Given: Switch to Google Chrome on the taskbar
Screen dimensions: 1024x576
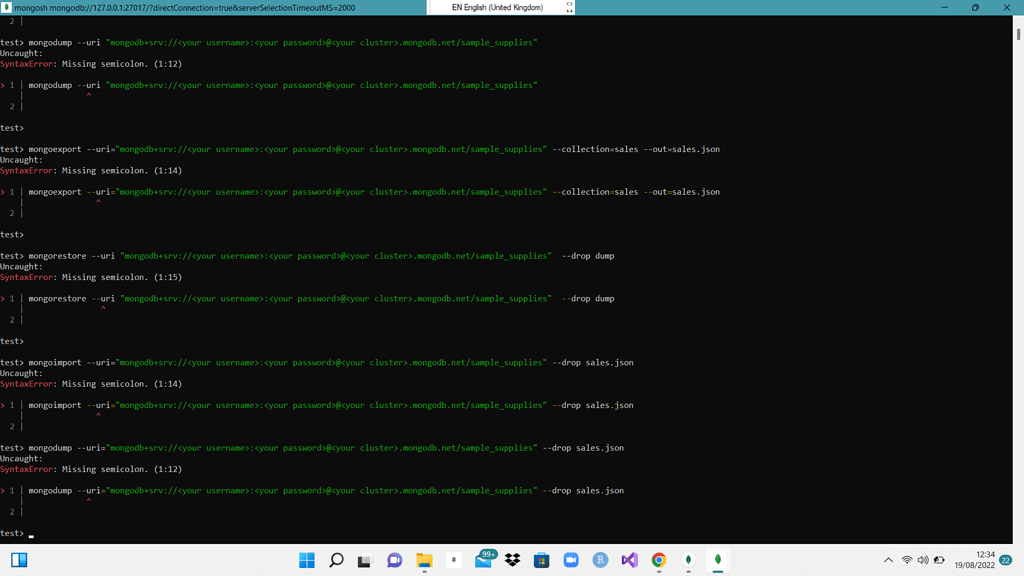Looking at the screenshot, I should pyautogui.click(x=658, y=560).
